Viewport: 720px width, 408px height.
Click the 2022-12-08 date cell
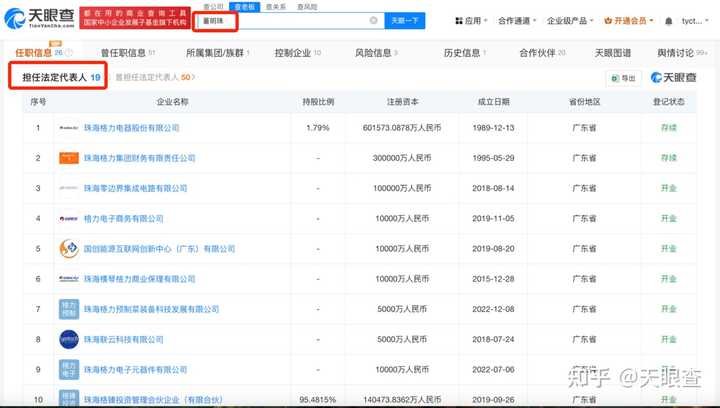point(493,309)
